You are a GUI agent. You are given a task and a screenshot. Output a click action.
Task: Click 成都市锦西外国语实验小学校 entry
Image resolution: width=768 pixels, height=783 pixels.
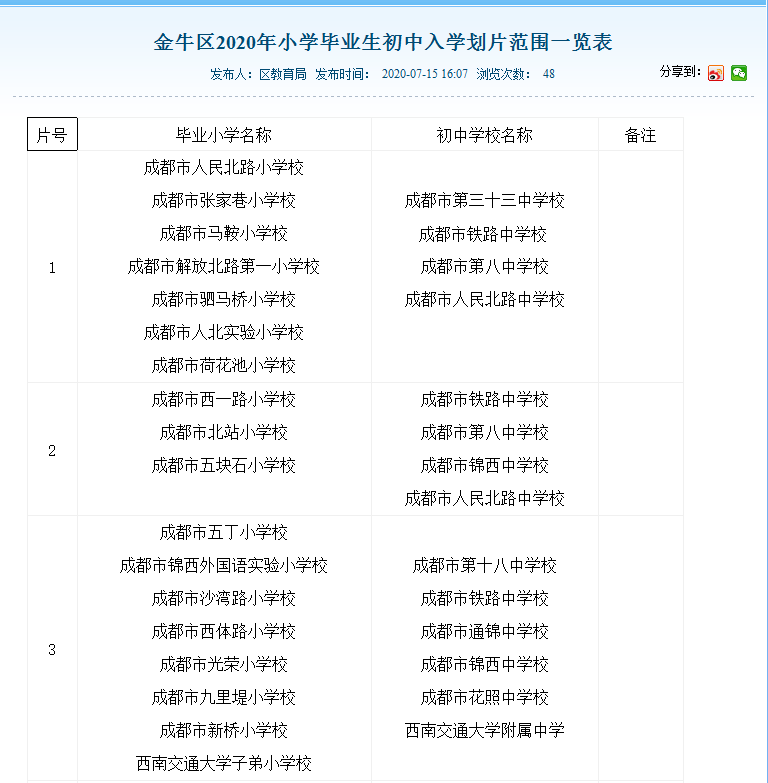(x=224, y=565)
